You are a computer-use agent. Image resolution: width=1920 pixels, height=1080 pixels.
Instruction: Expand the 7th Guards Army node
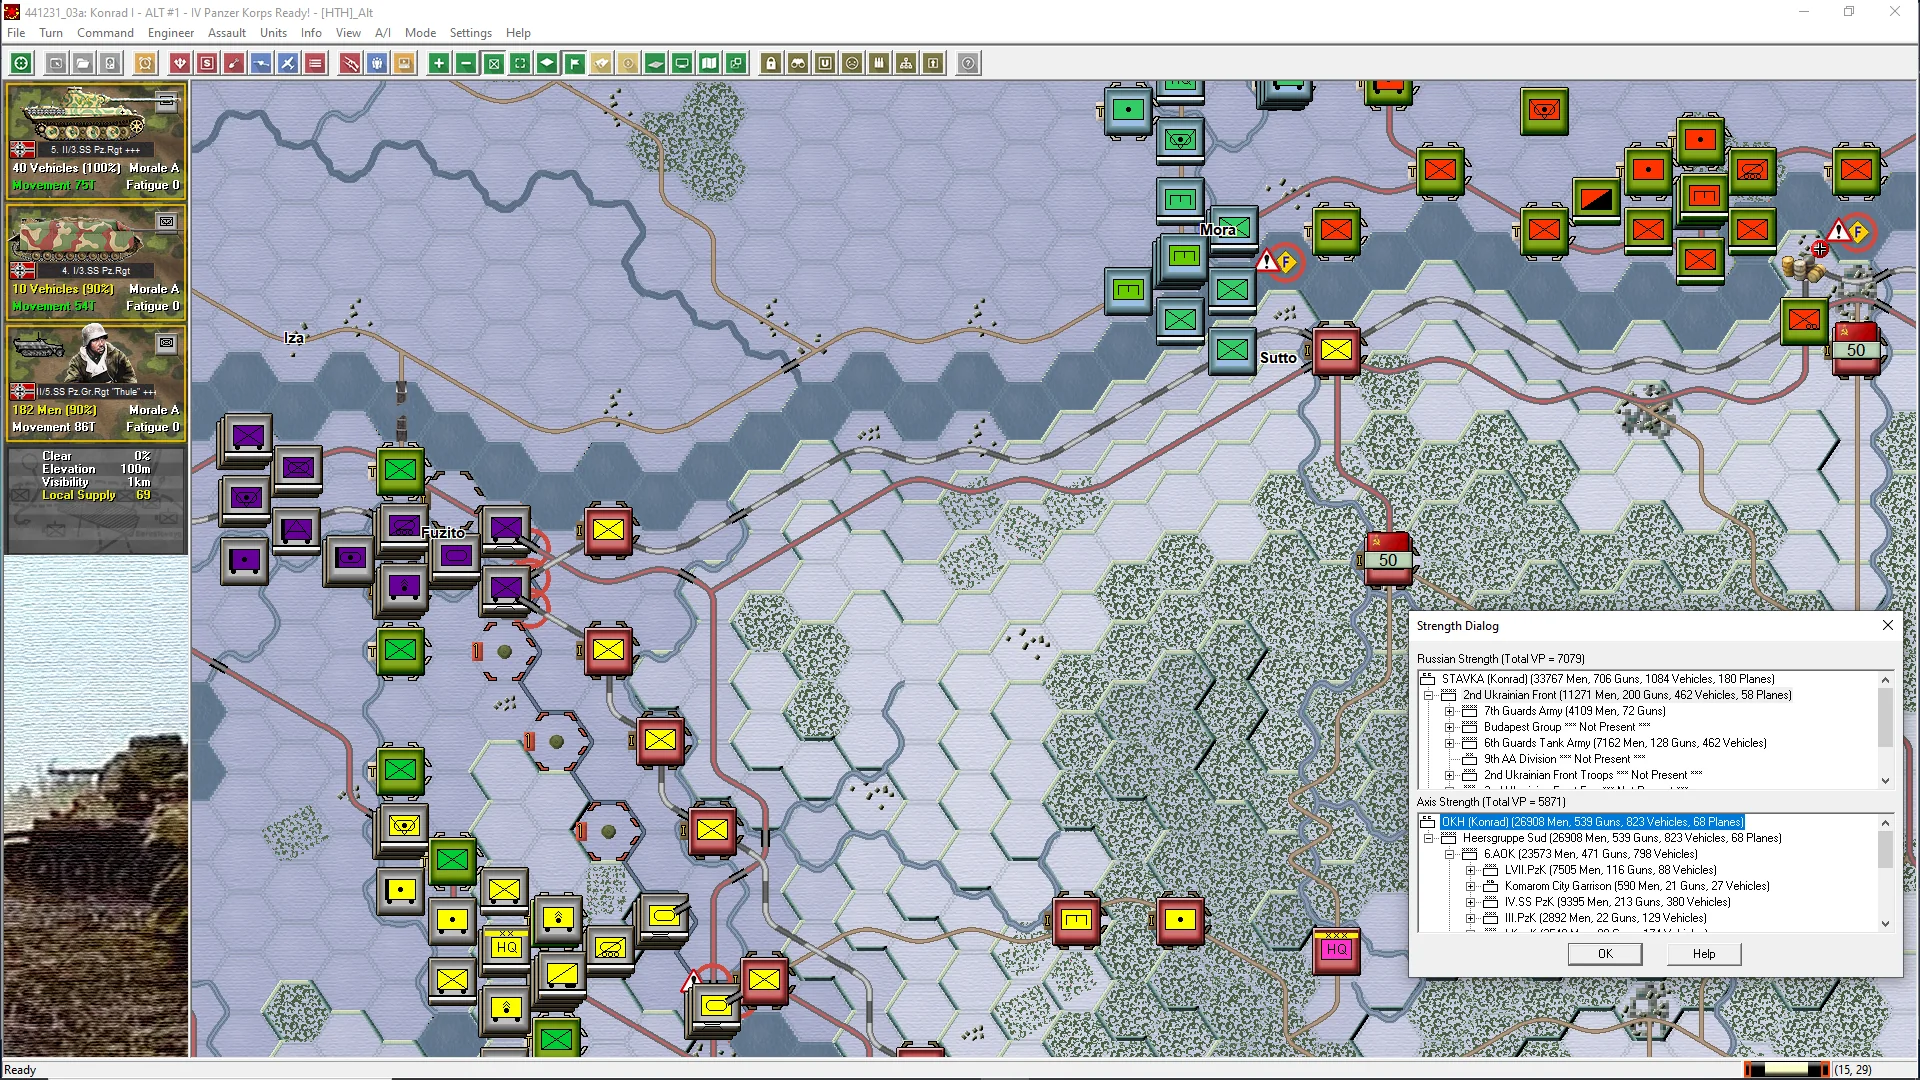click(1450, 711)
